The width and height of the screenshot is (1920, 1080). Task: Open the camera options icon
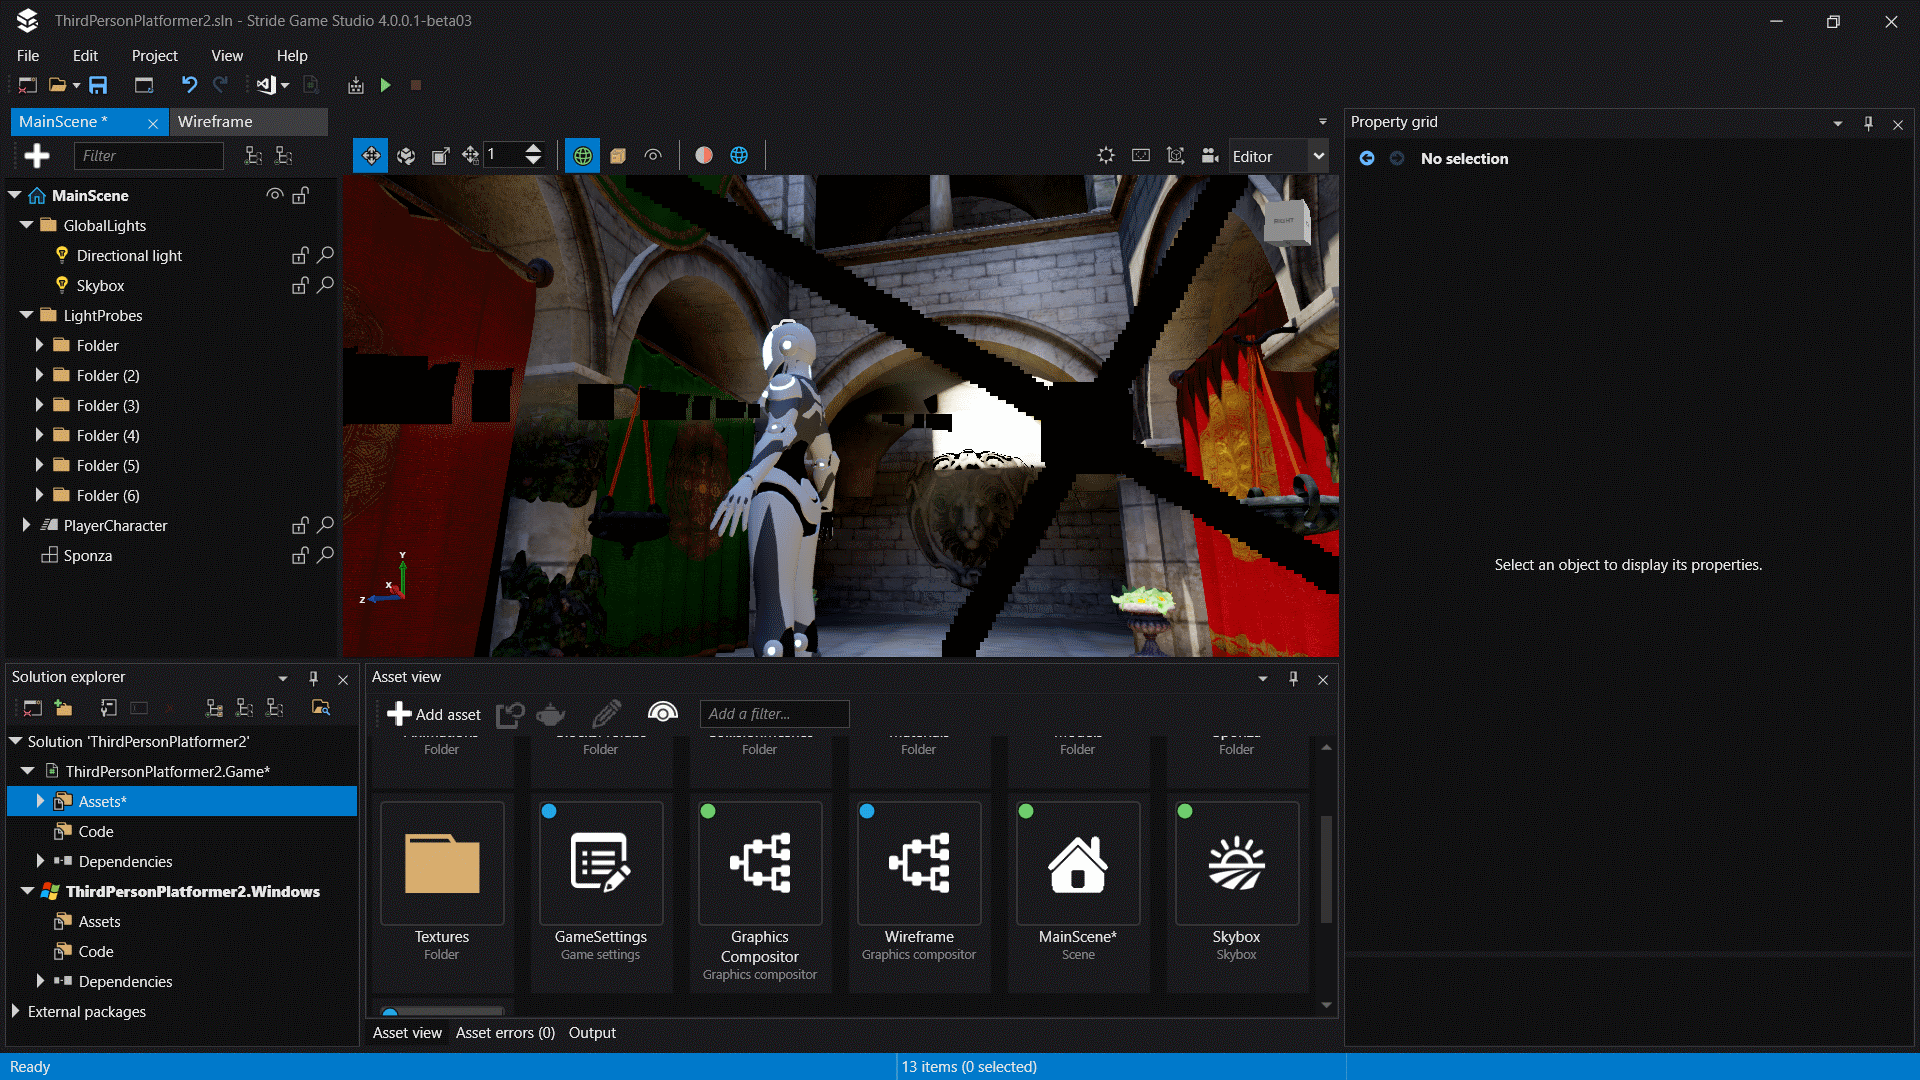coord(1210,155)
